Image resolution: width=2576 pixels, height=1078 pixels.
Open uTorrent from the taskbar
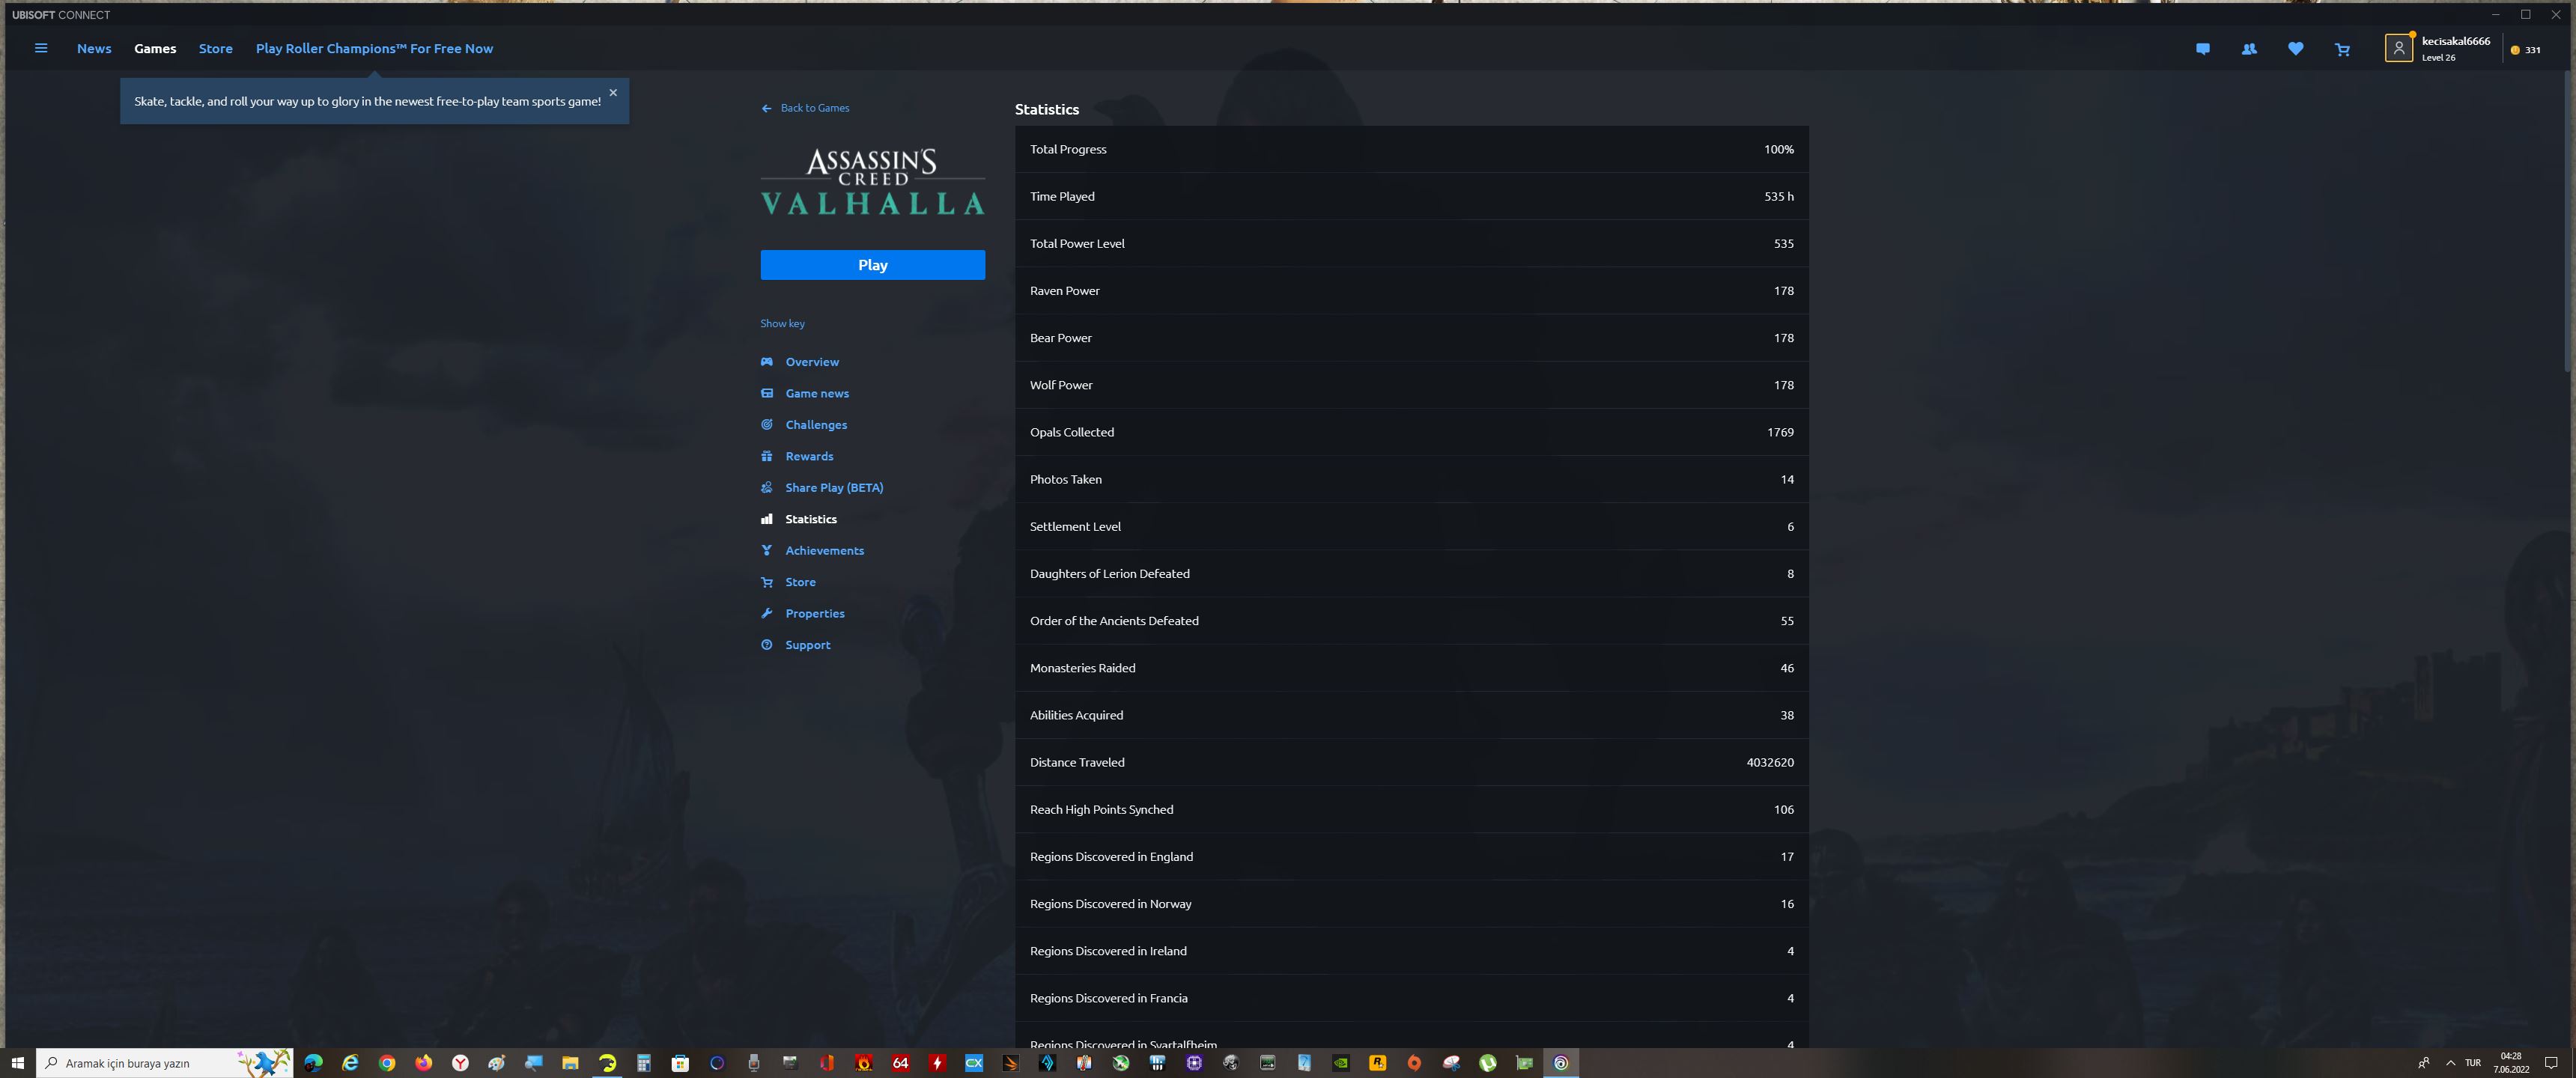point(1488,1063)
